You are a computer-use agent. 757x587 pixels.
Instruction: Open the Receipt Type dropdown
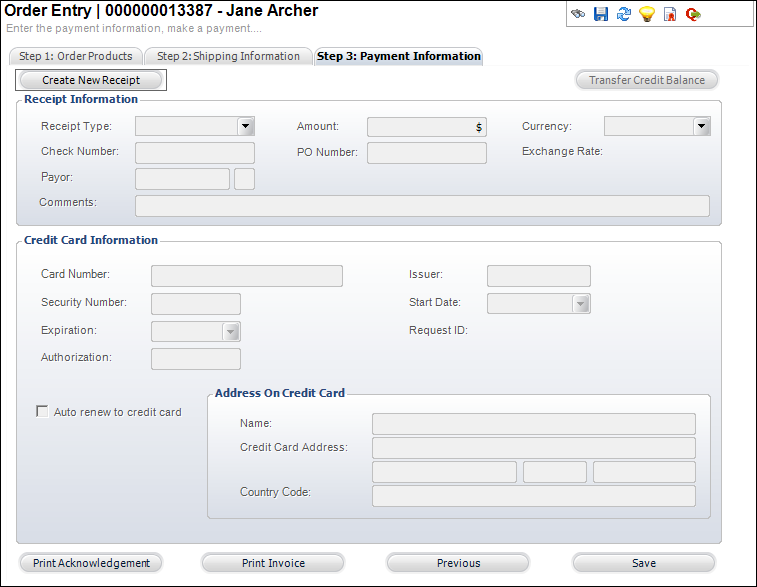pyautogui.click(x=246, y=126)
